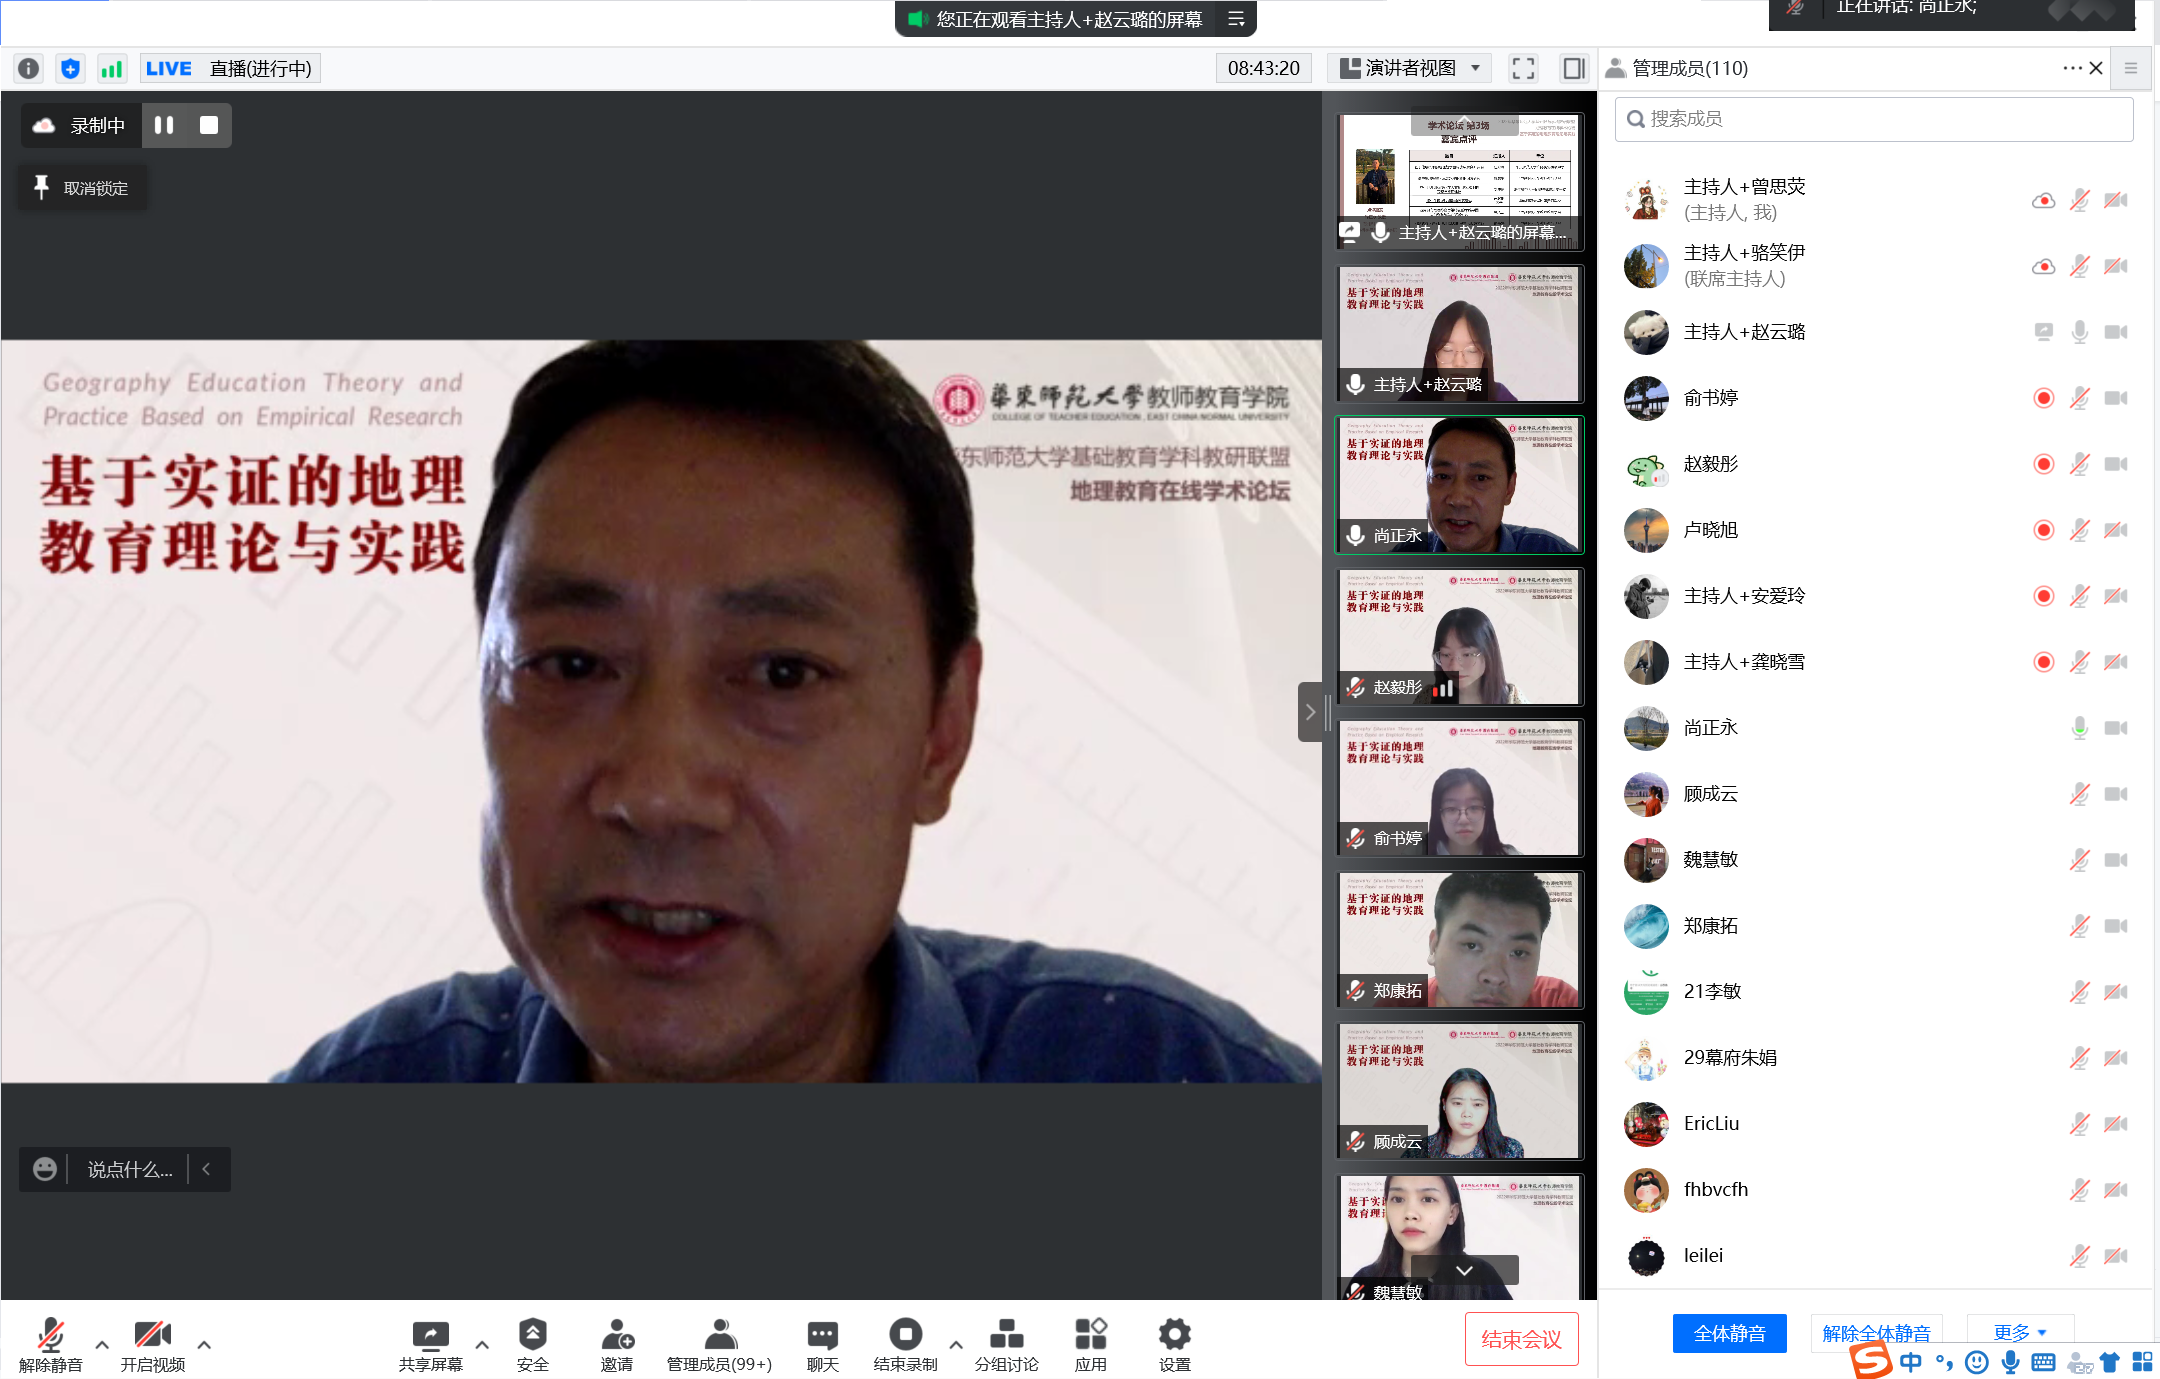The image size is (2160, 1379).
Task: Open the 安全 security menu
Action: 532,1344
